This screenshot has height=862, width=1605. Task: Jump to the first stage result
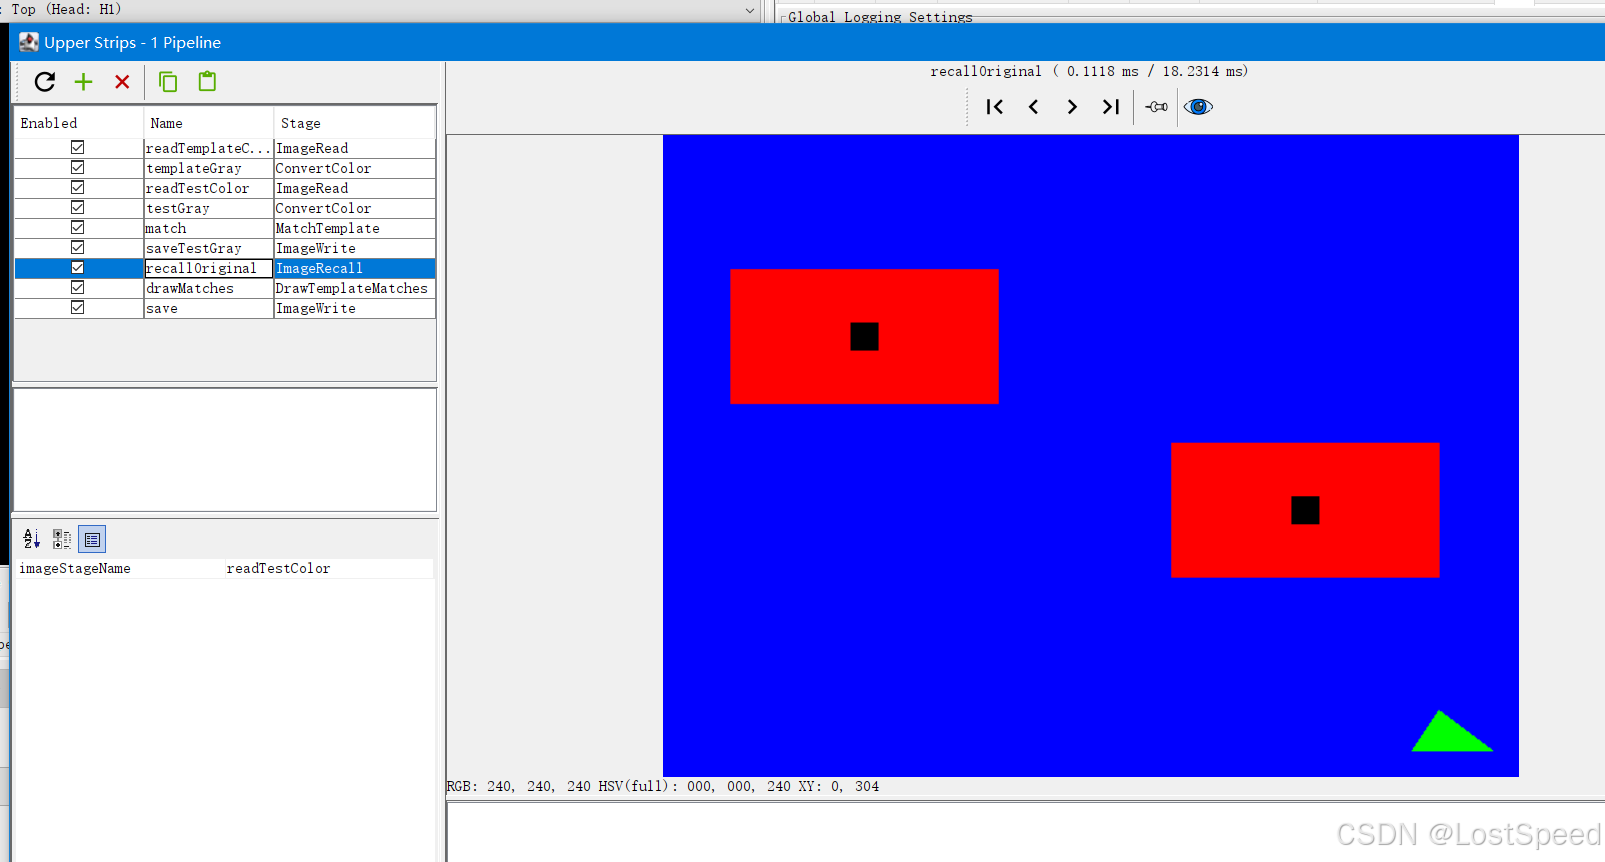pos(994,107)
